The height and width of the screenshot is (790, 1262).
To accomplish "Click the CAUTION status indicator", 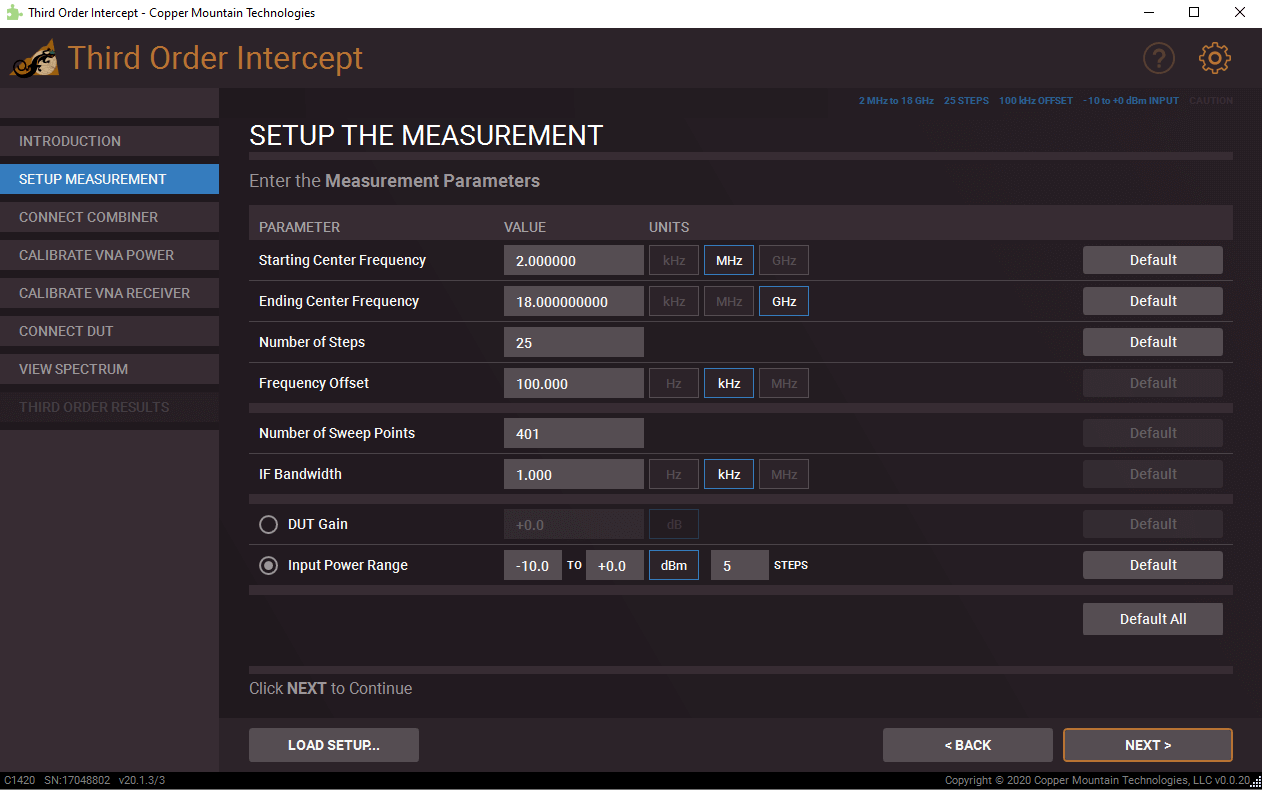I will 1211,100.
